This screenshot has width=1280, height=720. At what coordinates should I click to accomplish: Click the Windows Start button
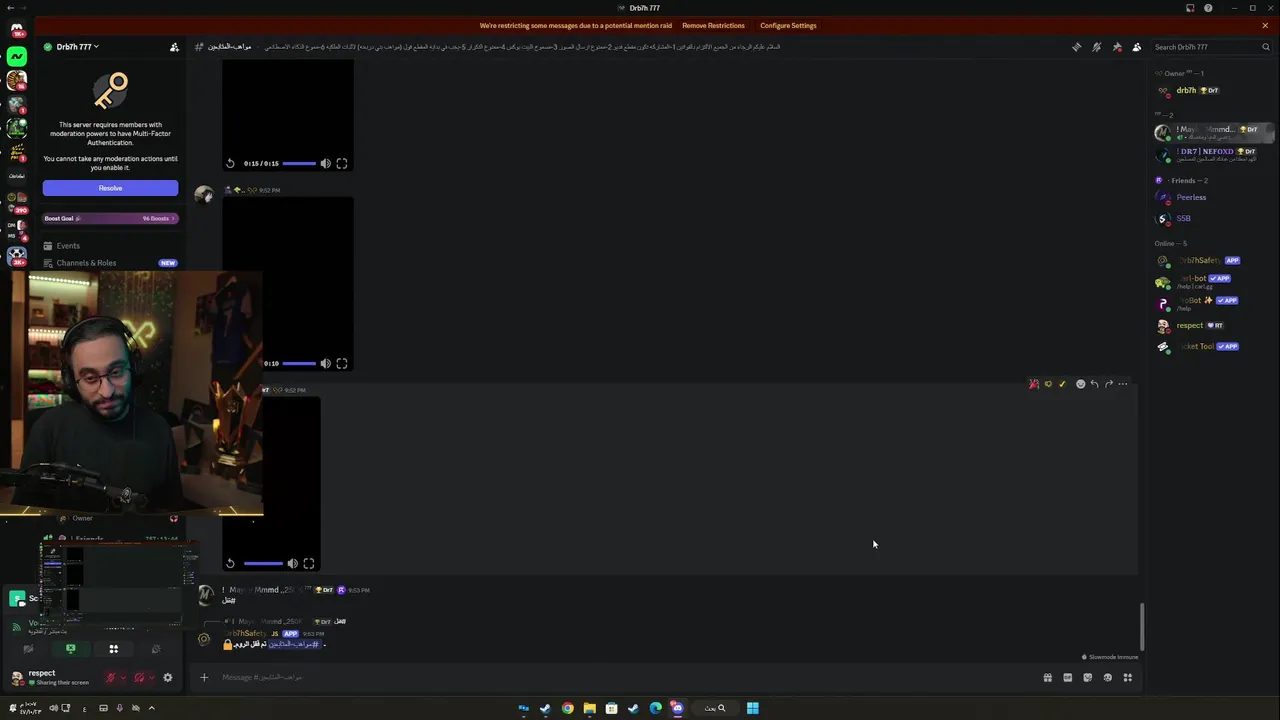752,708
